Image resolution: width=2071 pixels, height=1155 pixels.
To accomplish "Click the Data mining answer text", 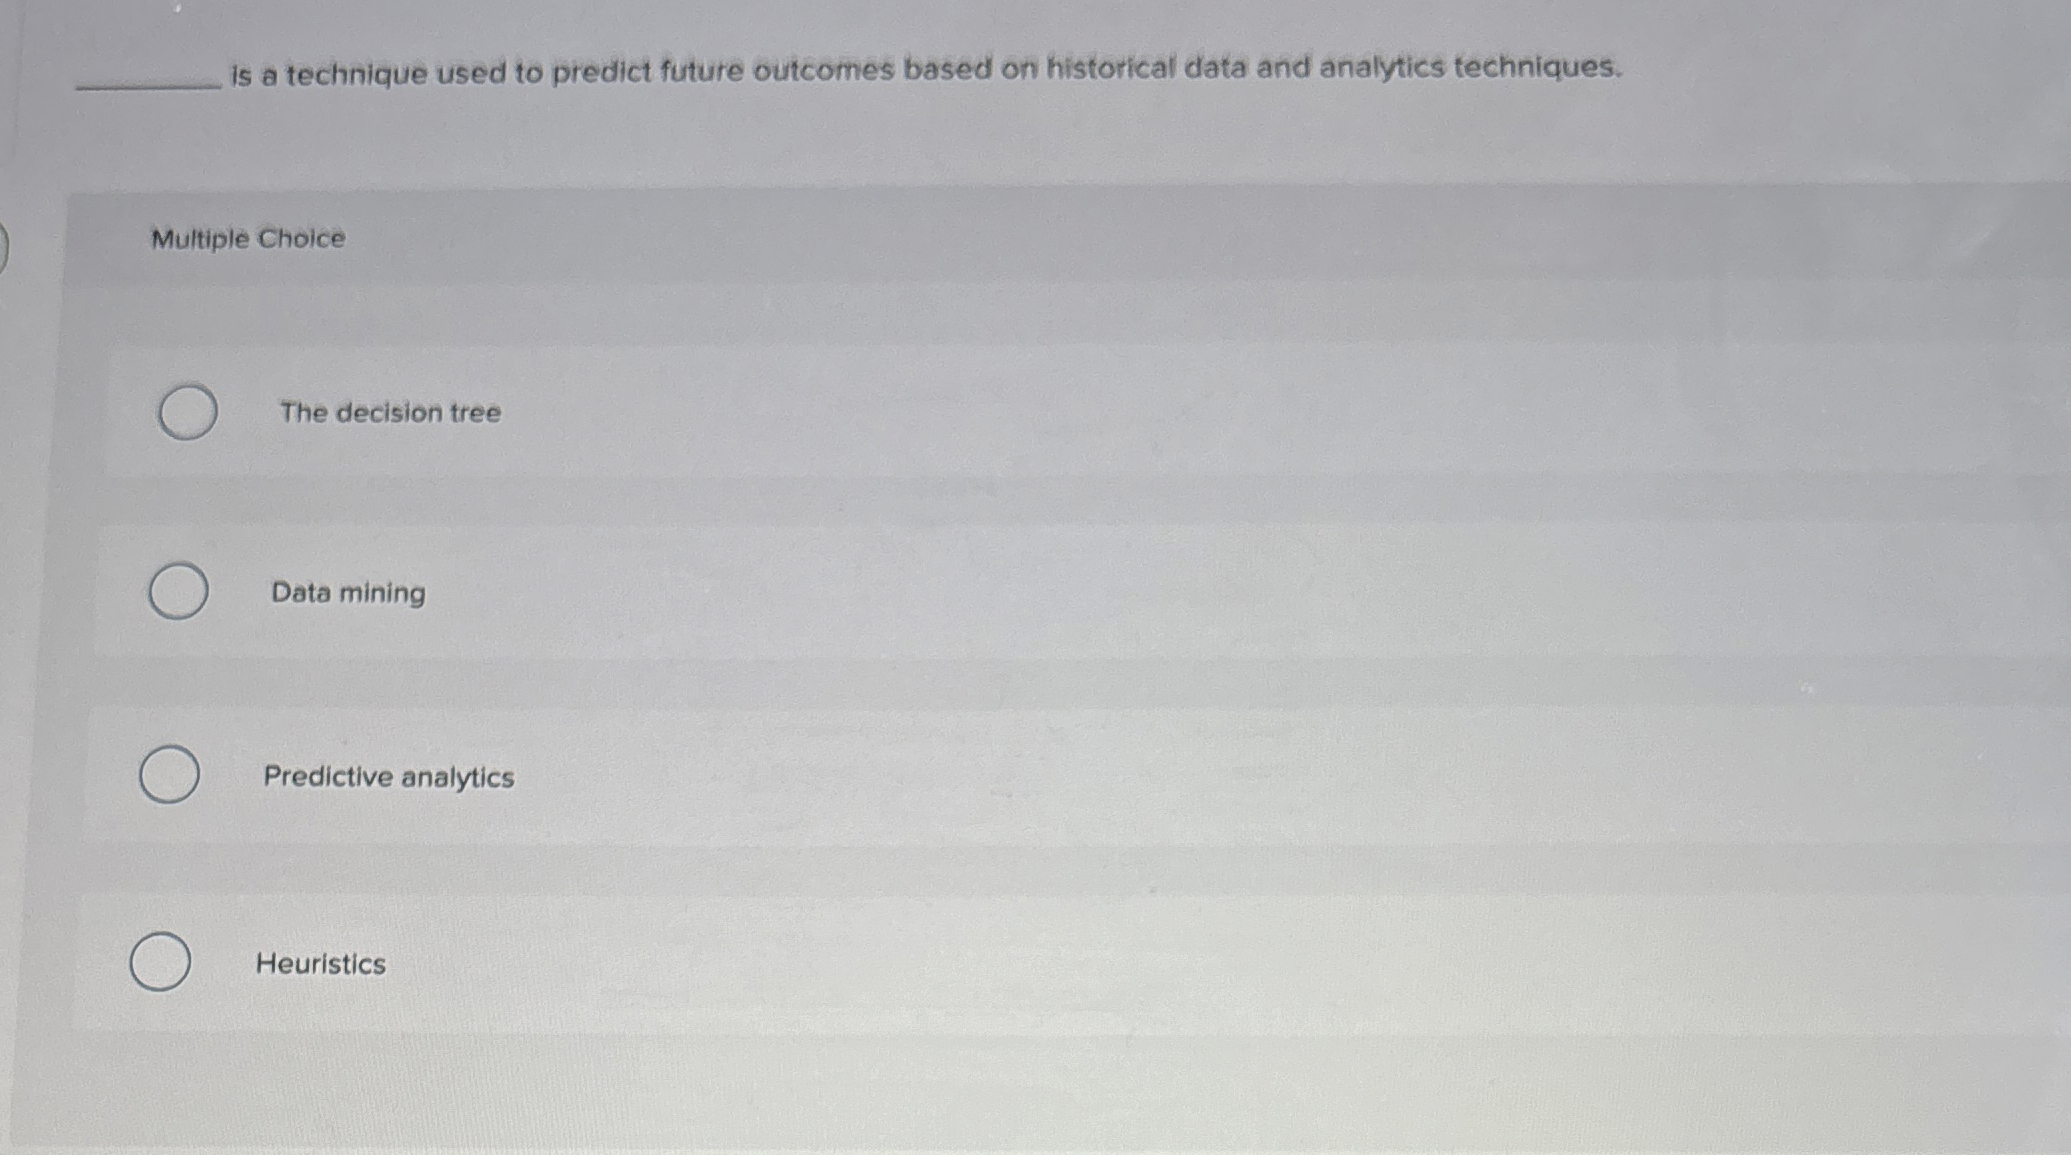I will (x=348, y=593).
